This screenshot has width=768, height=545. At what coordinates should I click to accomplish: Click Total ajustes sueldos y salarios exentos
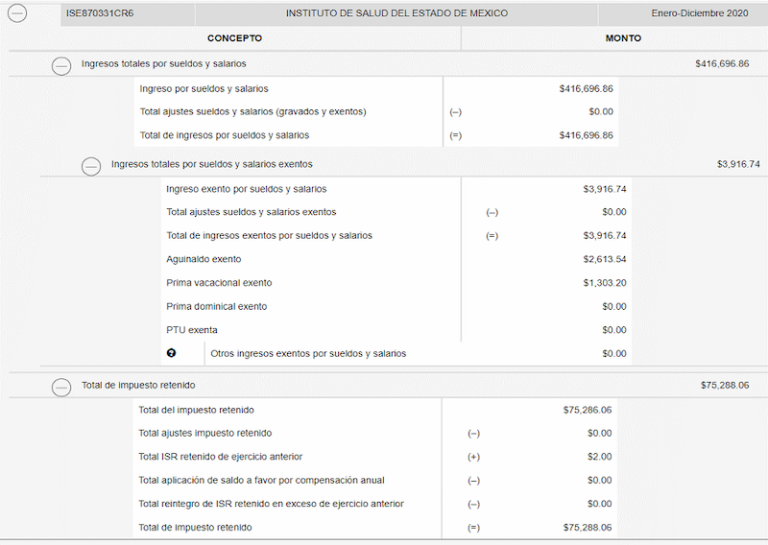point(251,212)
